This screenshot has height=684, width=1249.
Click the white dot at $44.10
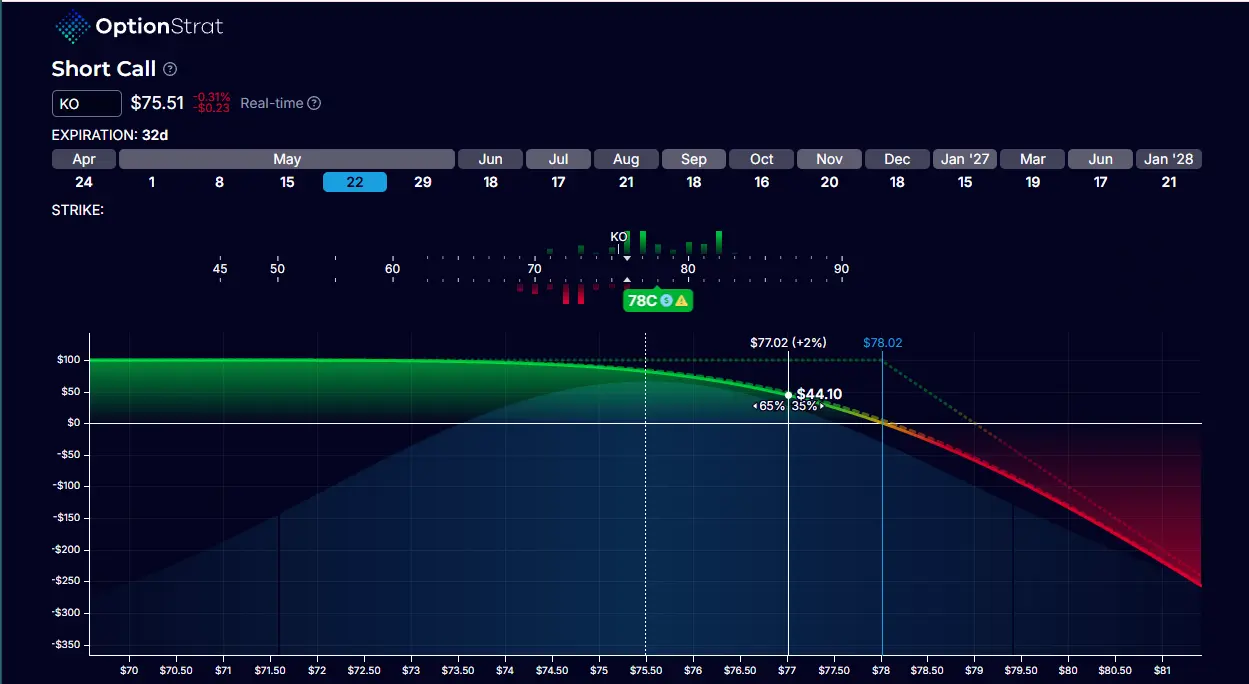pos(788,395)
